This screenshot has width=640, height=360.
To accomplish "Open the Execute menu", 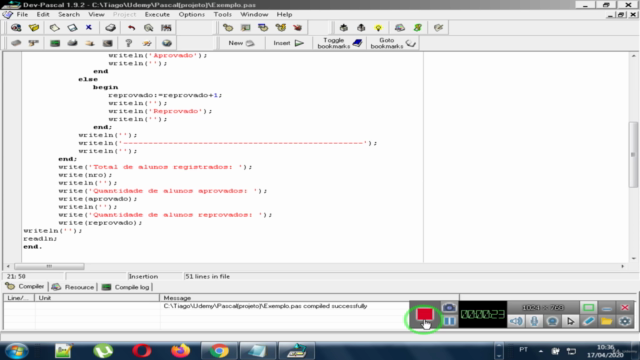I will point(157,14).
